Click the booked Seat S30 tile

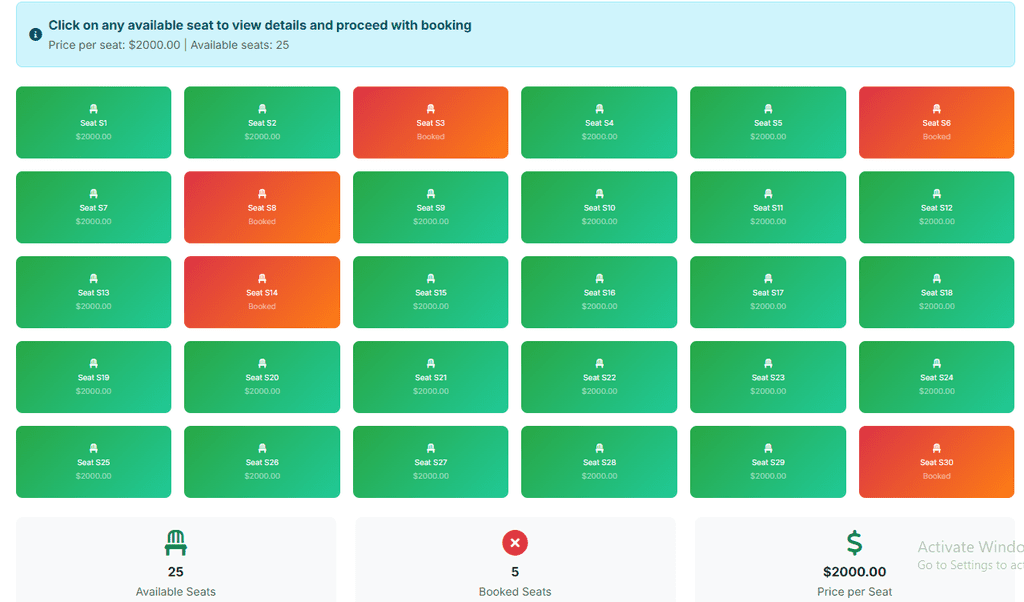936,463
